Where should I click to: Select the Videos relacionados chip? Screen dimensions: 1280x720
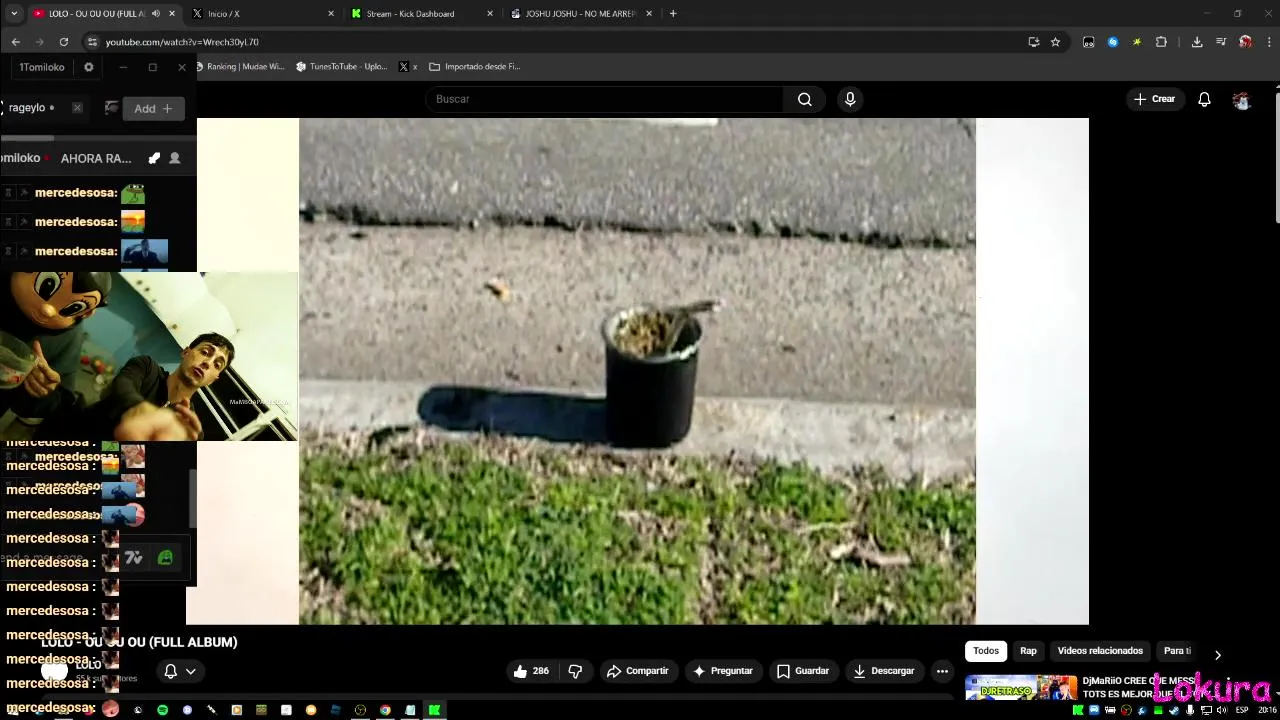click(x=1100, y=651)
